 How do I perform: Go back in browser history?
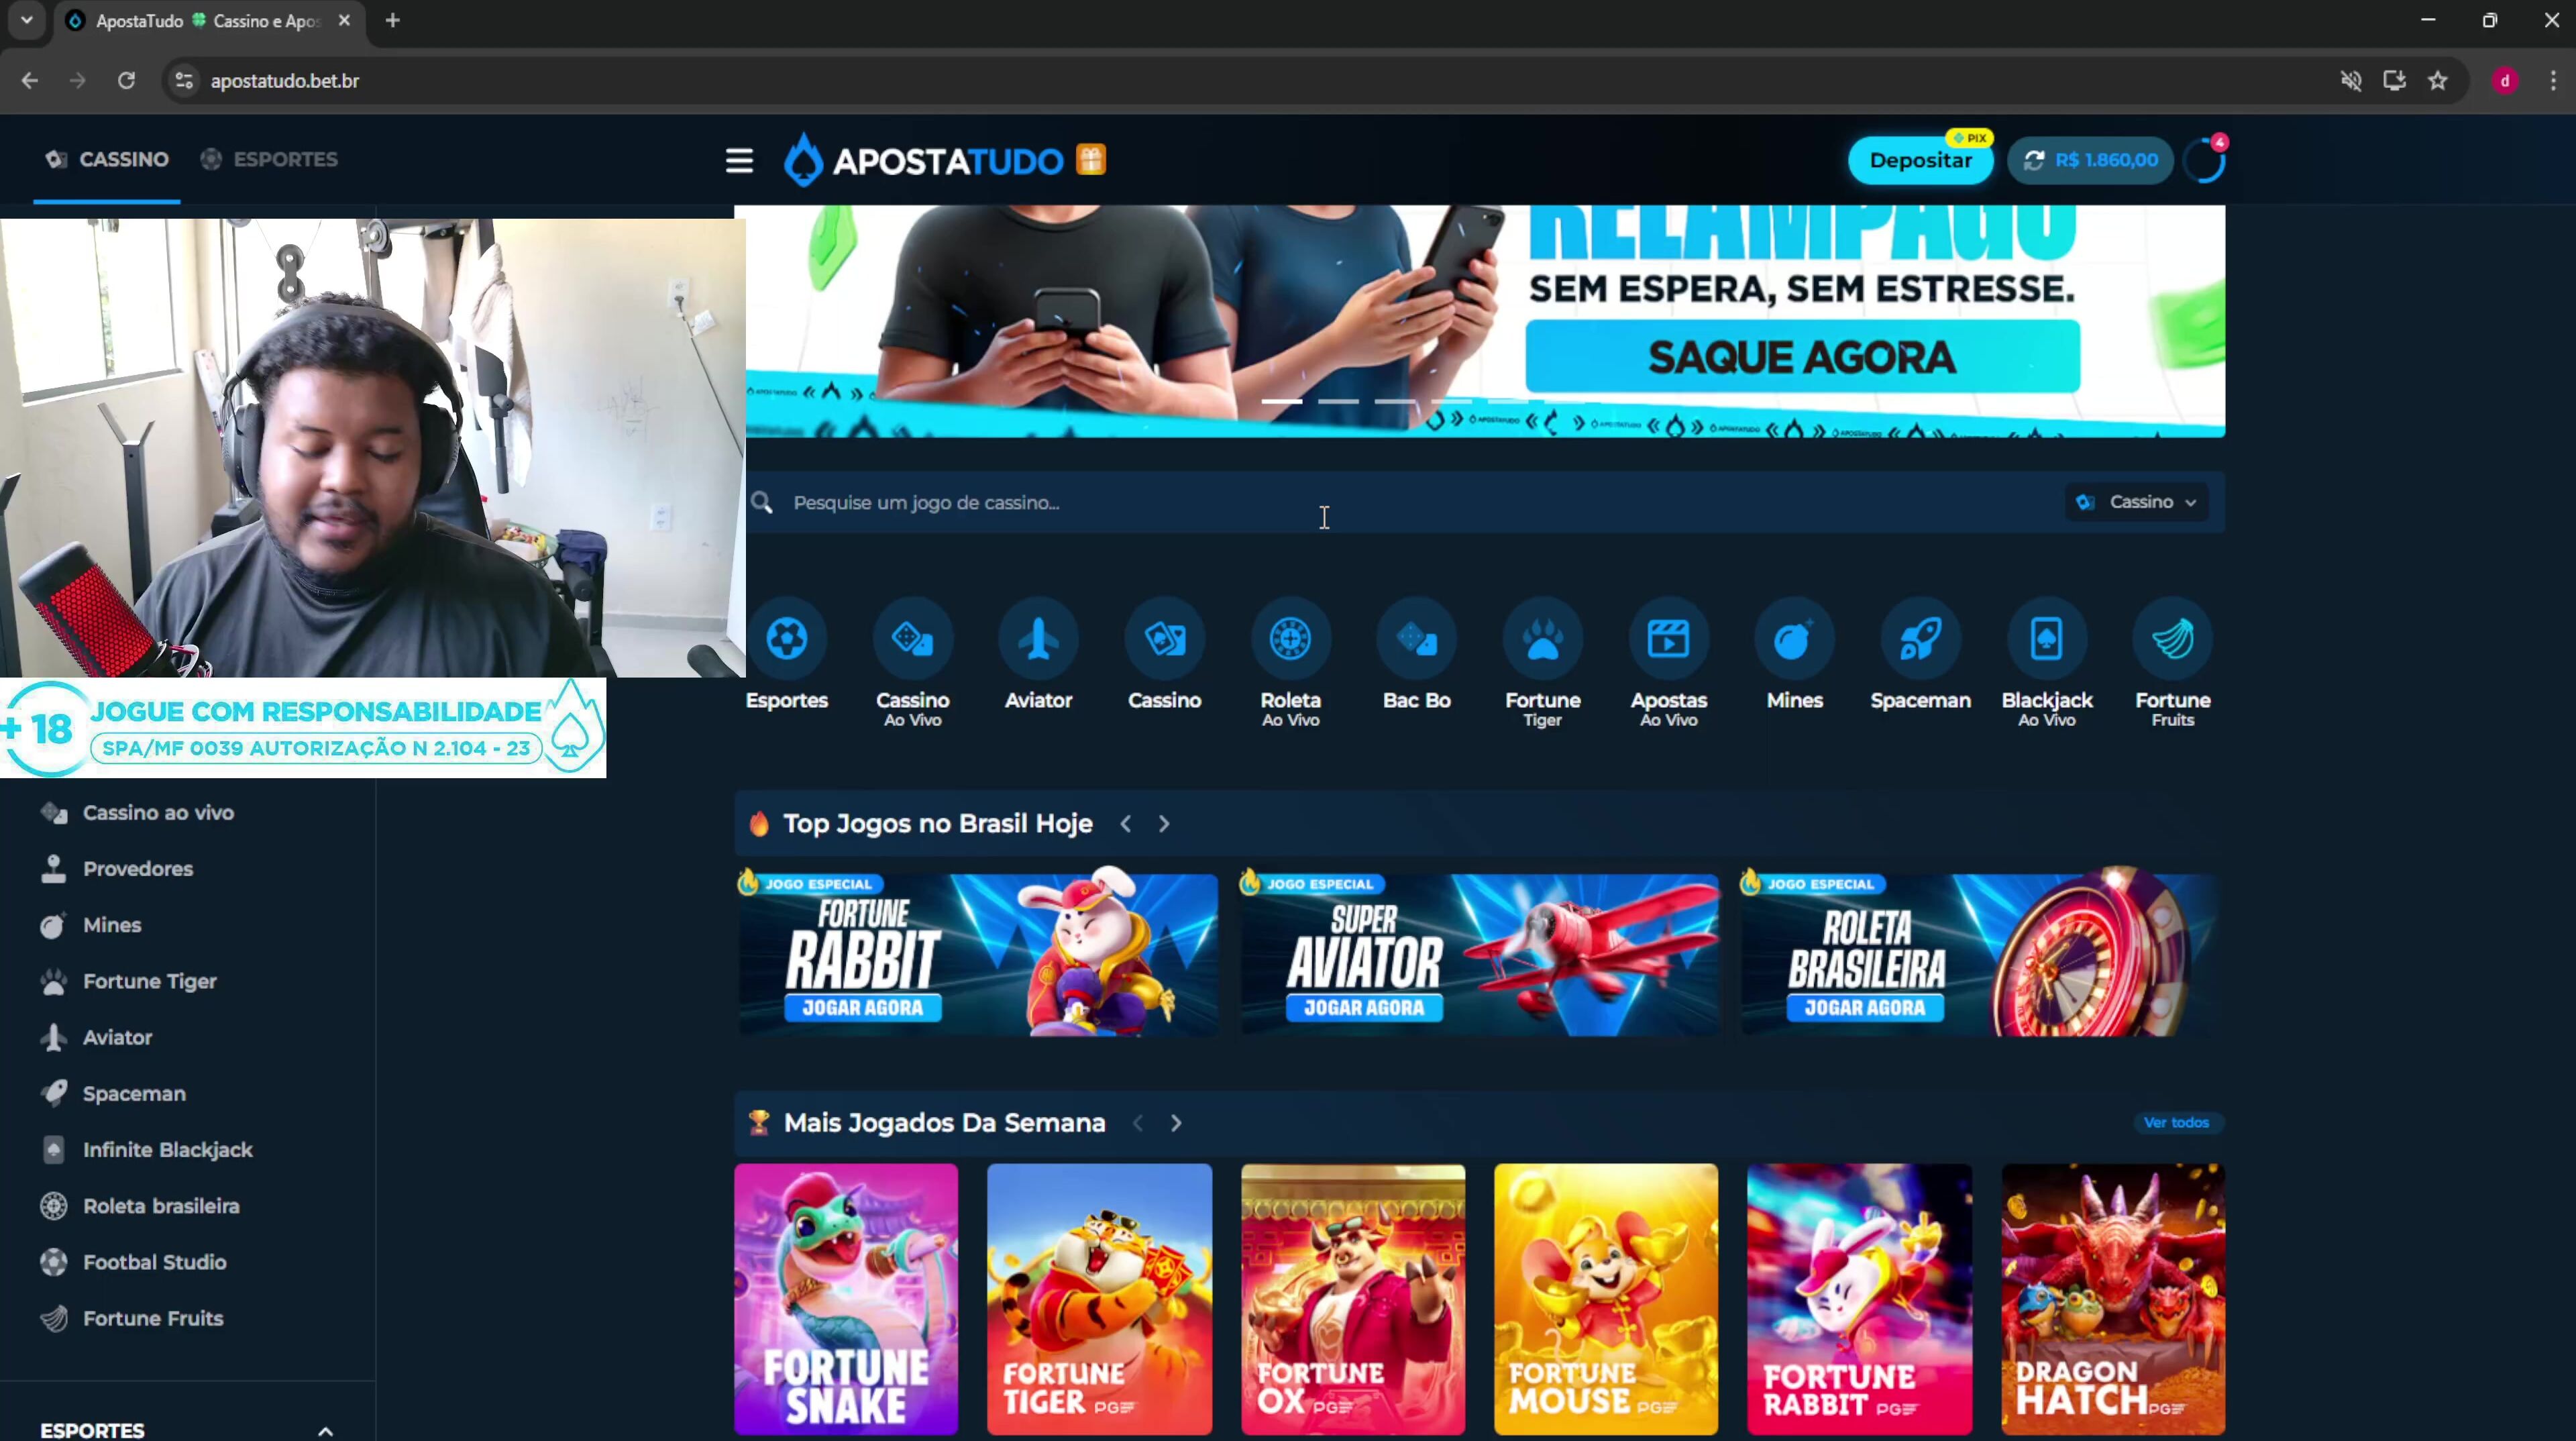click(x=30, y=81)
